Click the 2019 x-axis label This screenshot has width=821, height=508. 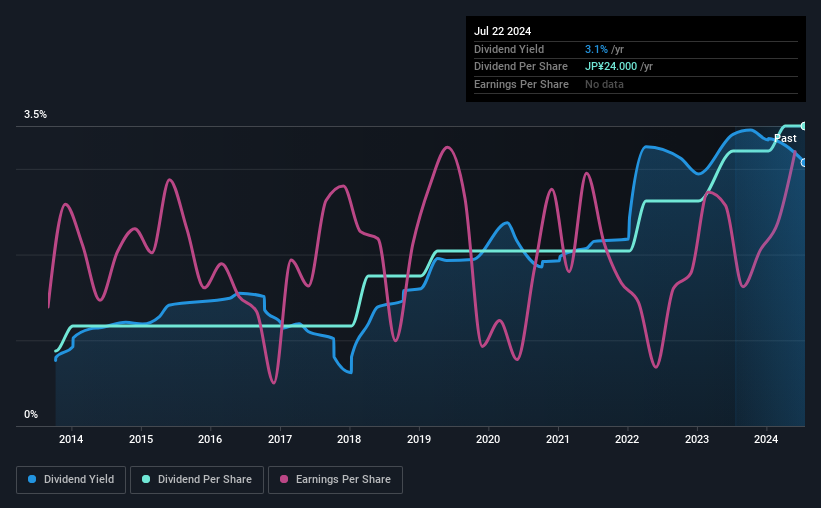coord(419,439)
